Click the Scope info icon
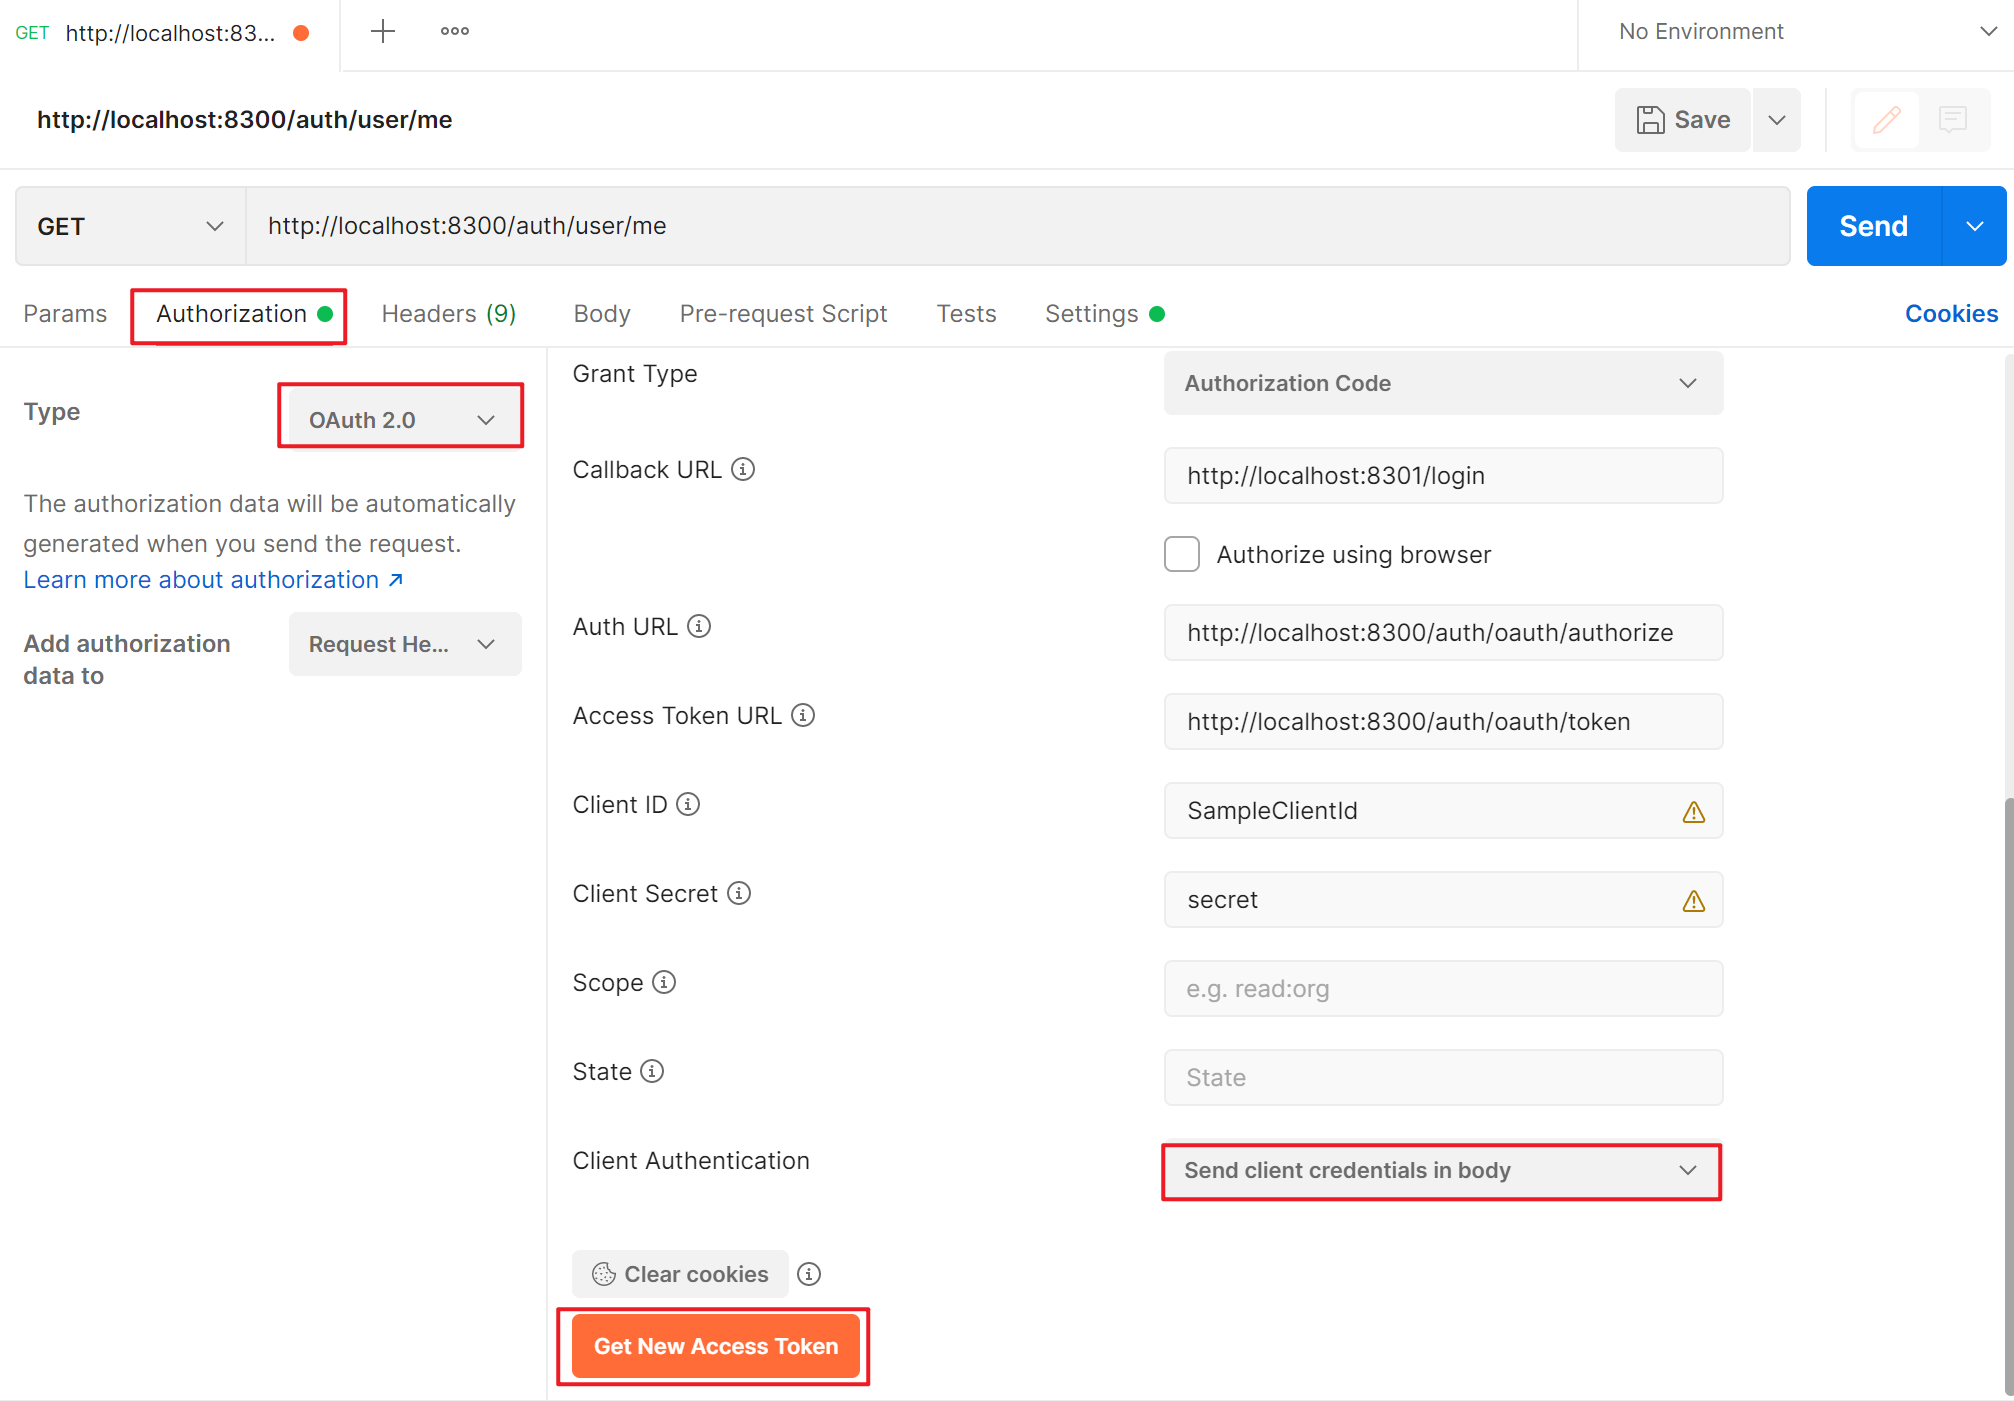This screenshot has height=1401, width=2014. point(664,982)
